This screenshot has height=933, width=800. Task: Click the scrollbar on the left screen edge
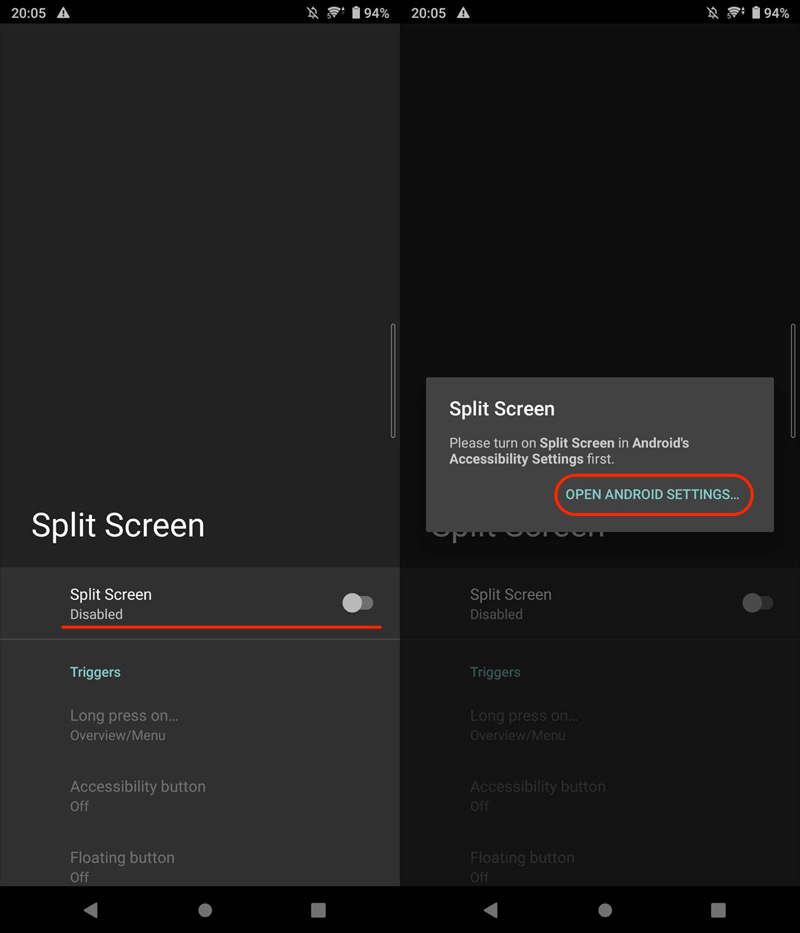(393, 380)
